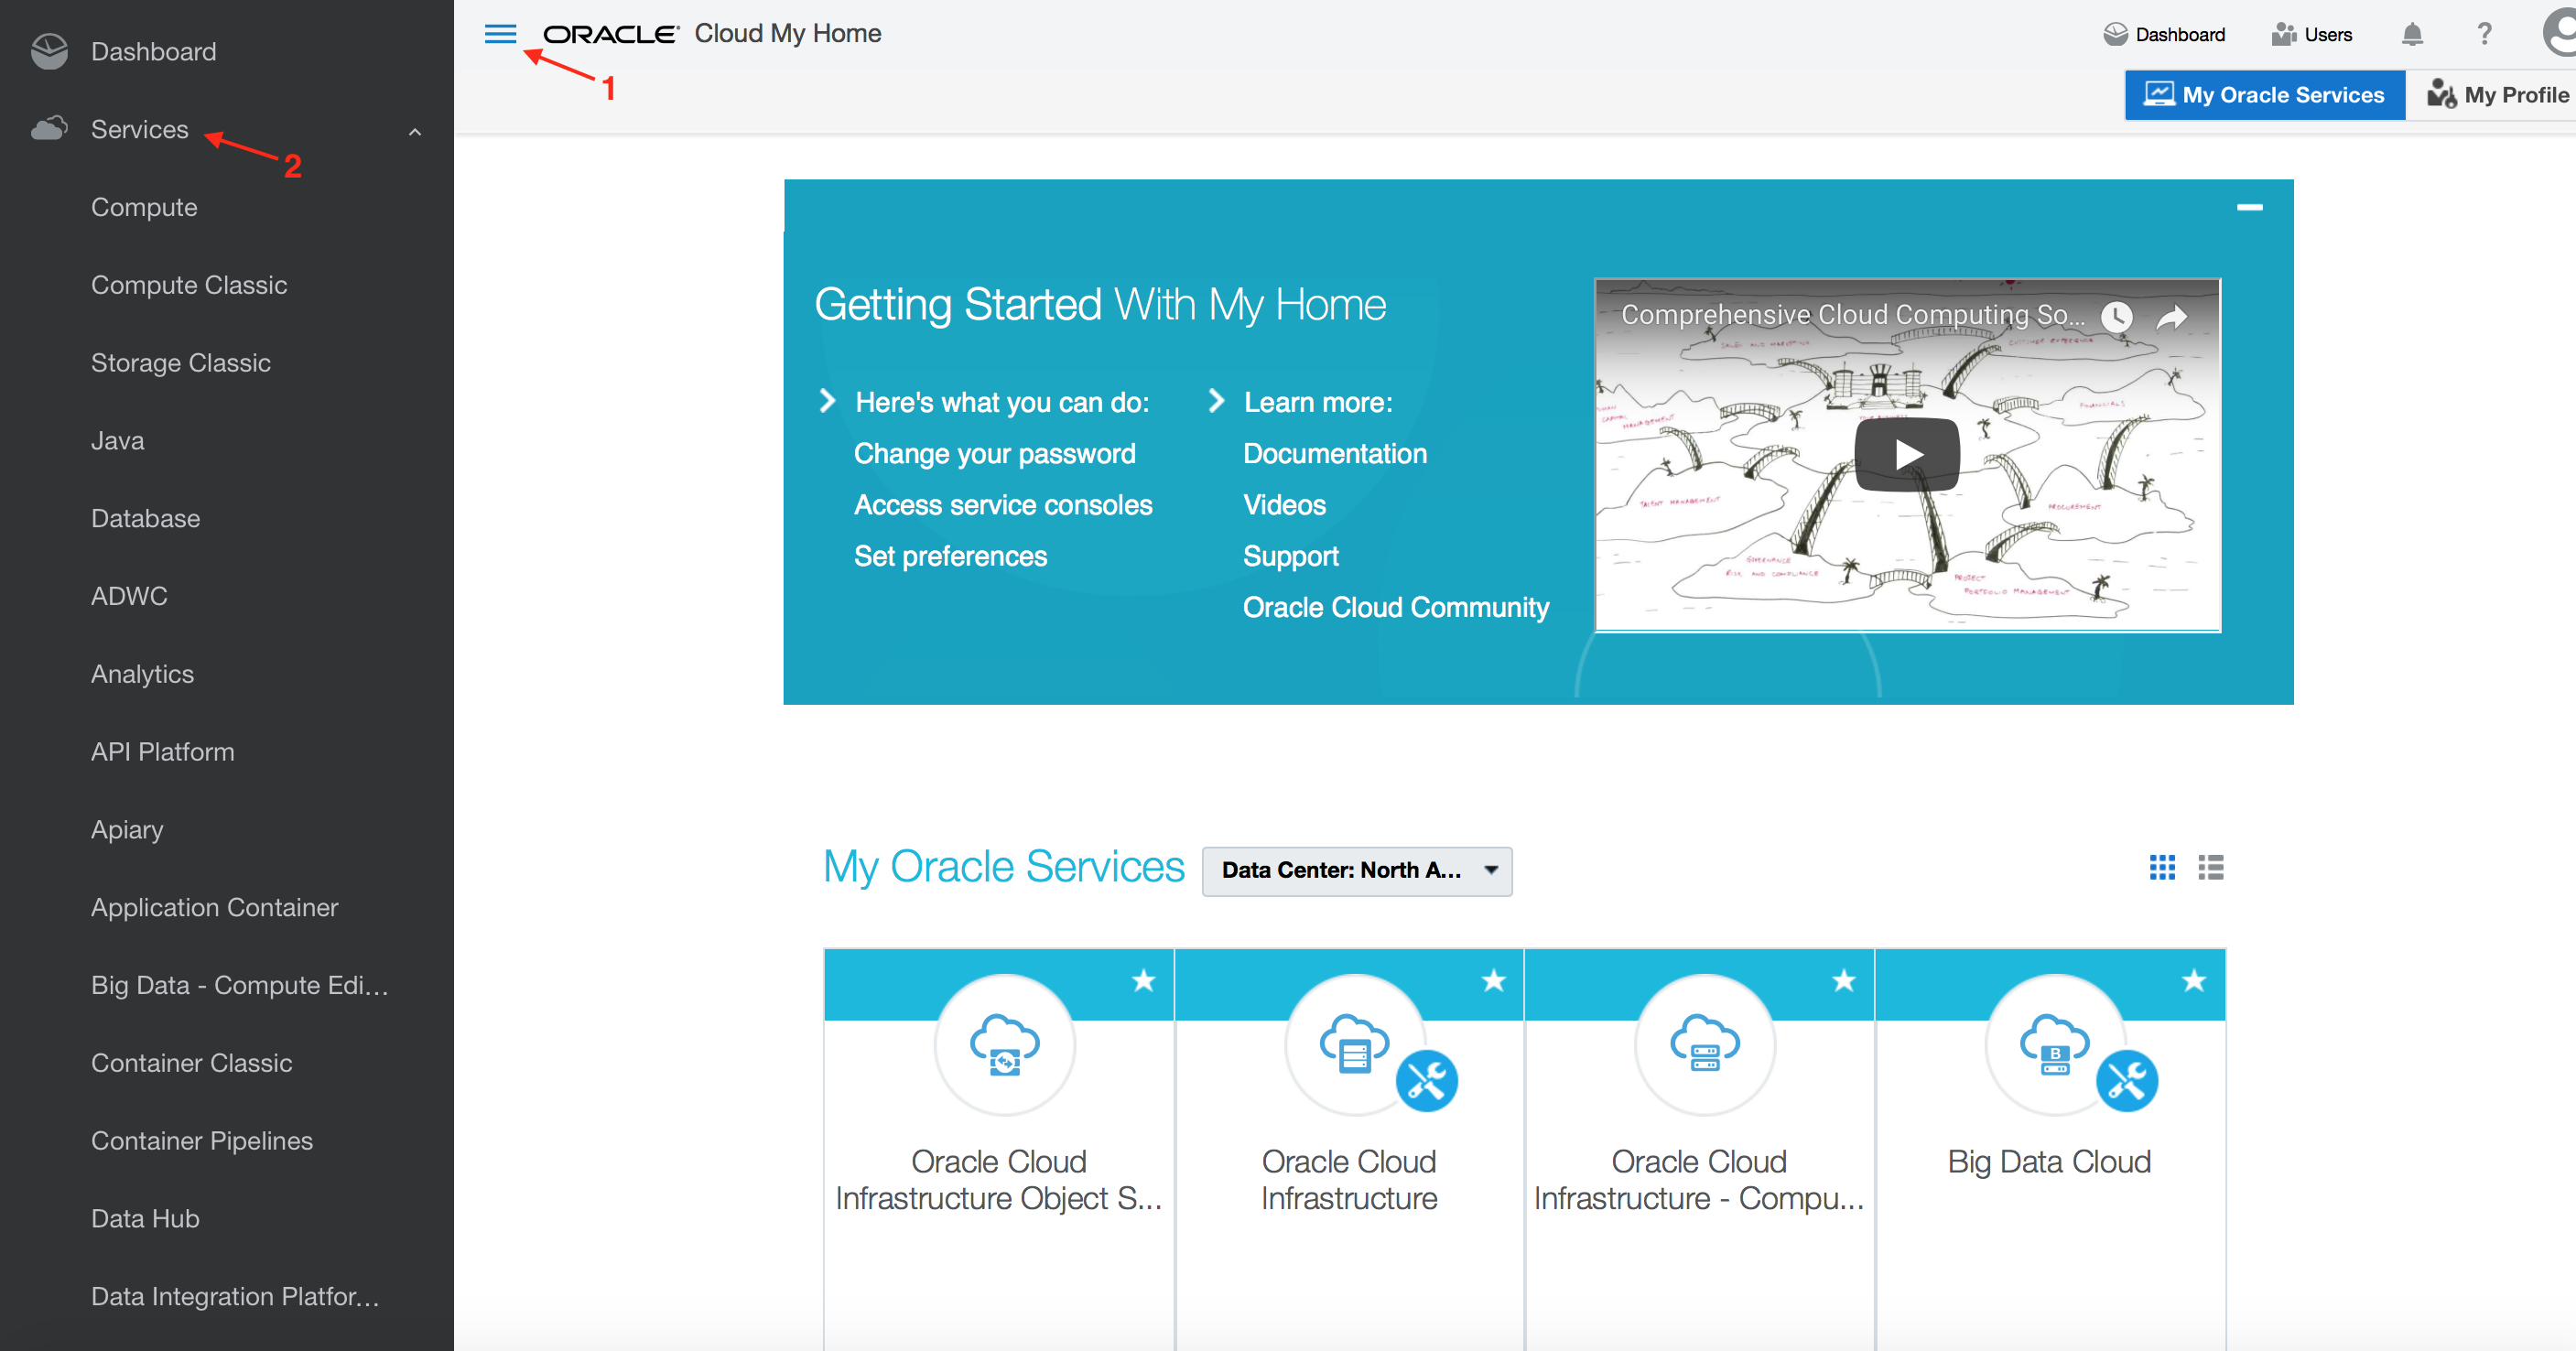The height and width of the screenshot is (1351, 2576).
Task: Open Compute in the sidebar
Action: [x=144, y=207]
